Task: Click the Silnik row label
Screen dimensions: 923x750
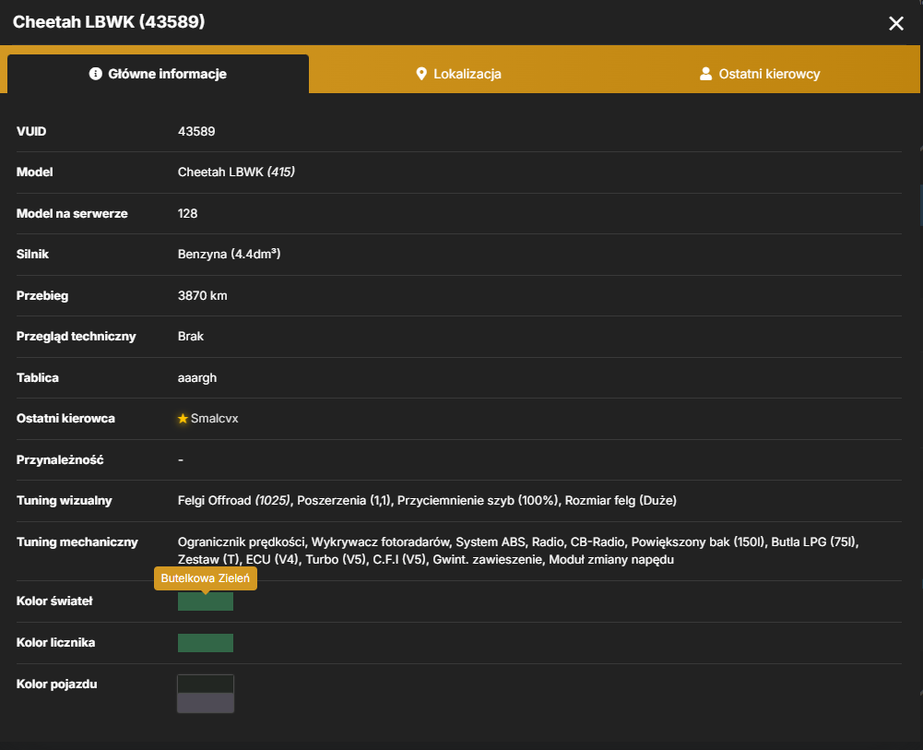Action: [x=32, y=254]
